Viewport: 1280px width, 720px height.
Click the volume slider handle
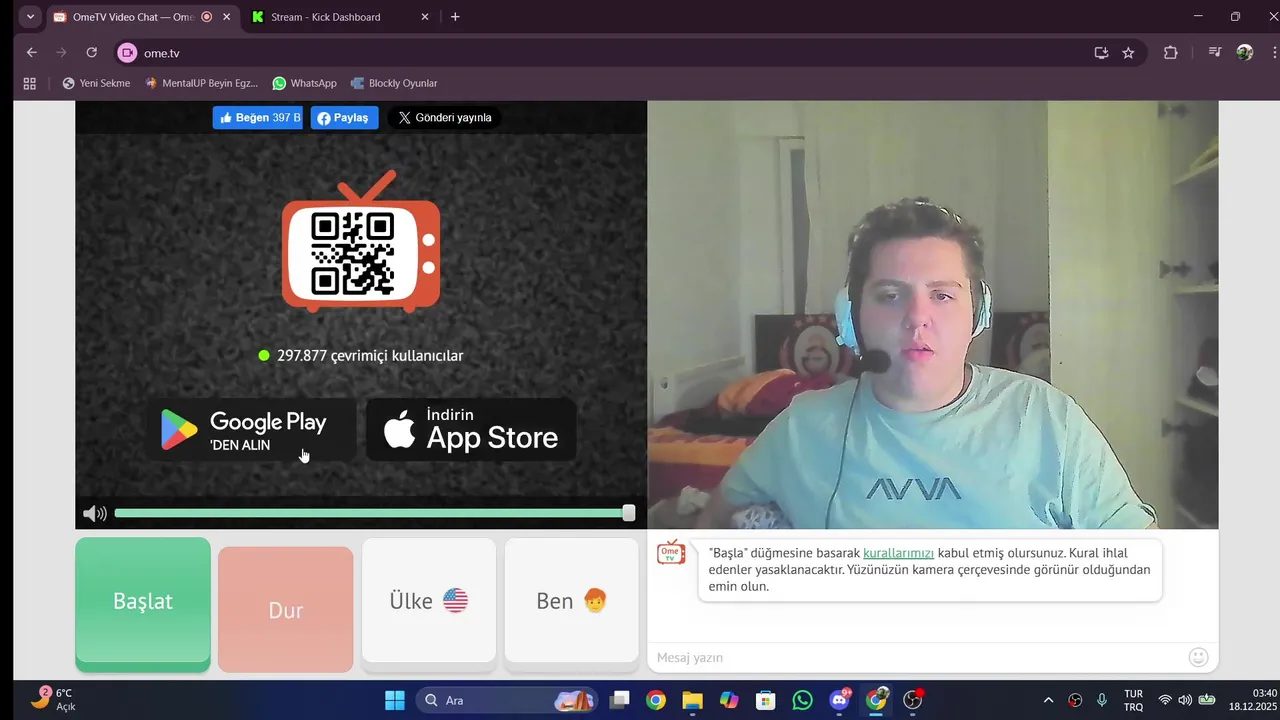tap(628, 513)
